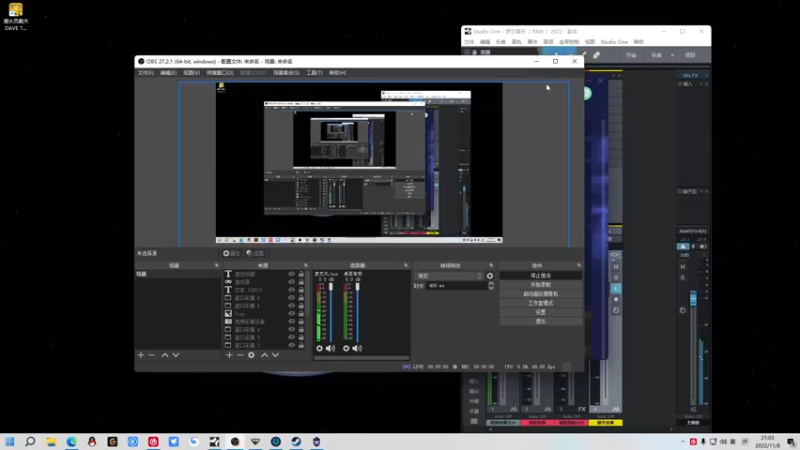Undock the controls panel header icon
The width and height of the screenshot is (800, 450).
coord(579,265)
